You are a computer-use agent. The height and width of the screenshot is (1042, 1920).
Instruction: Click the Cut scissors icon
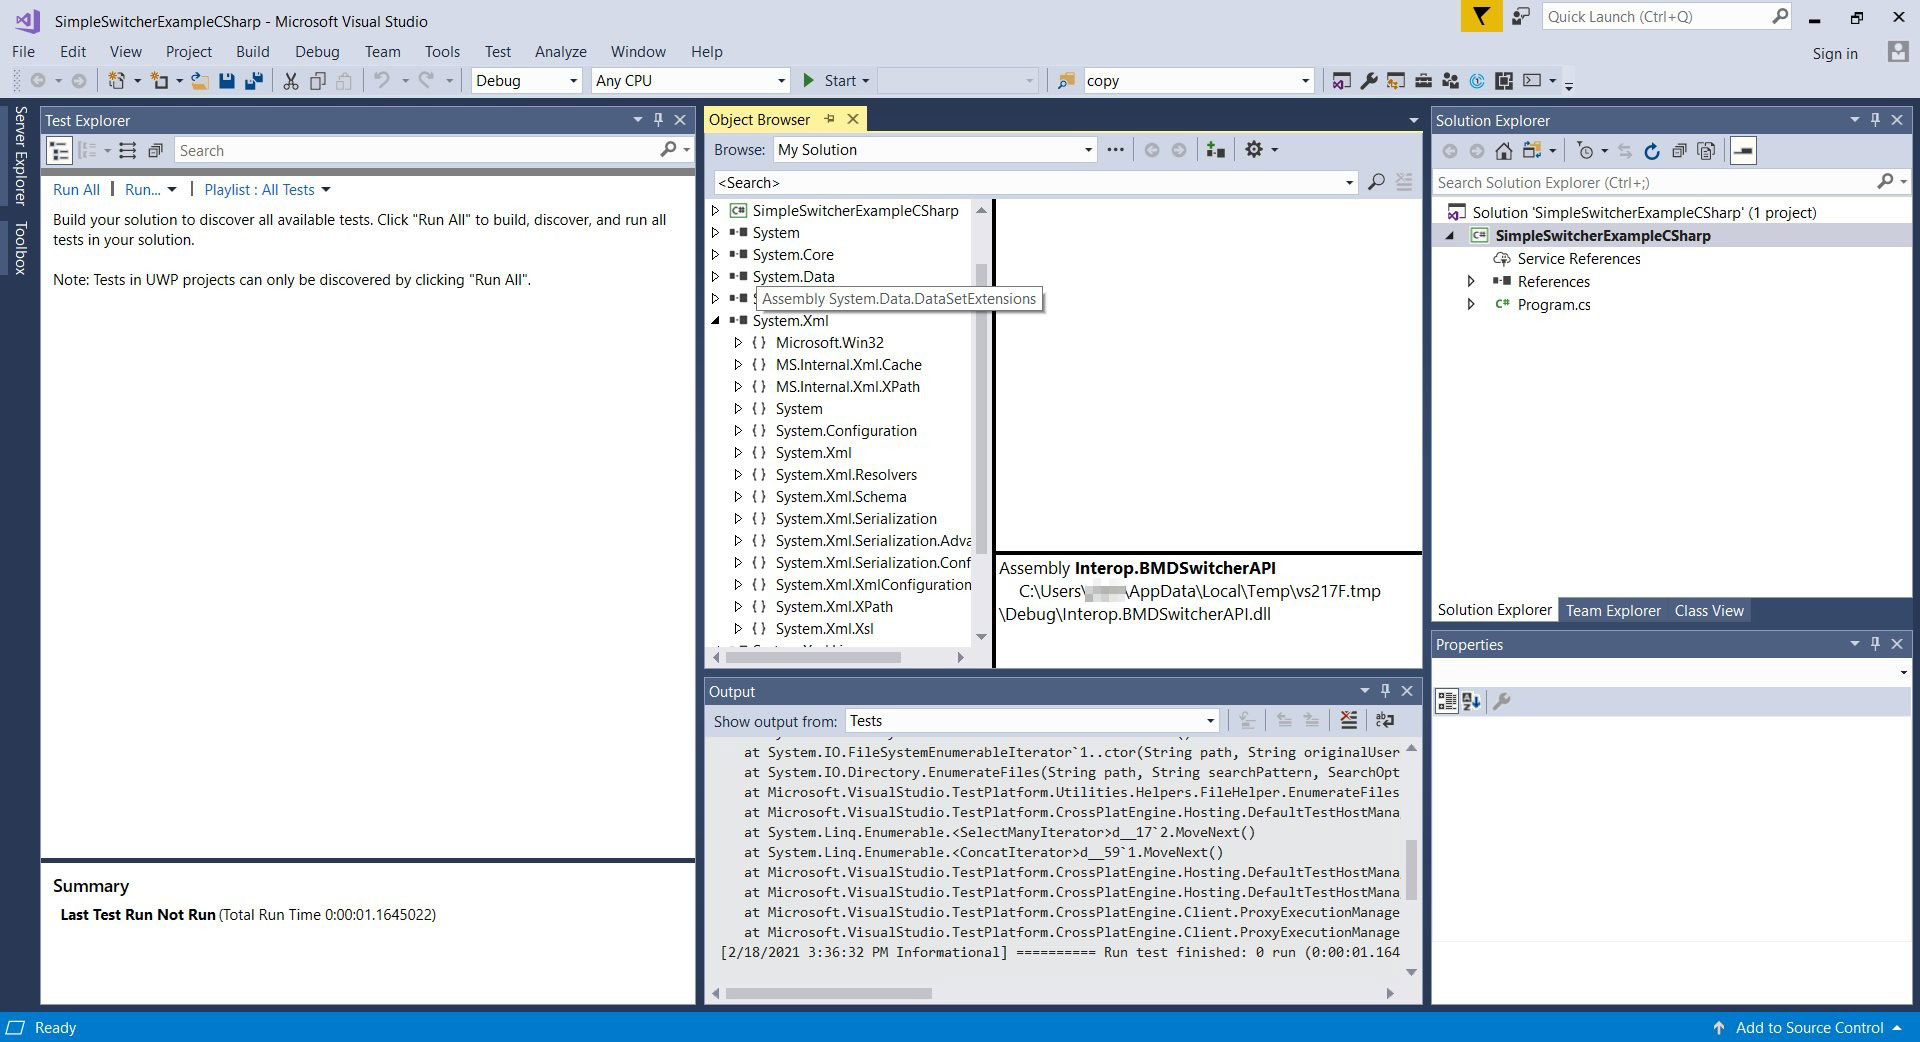pos(291,81)
